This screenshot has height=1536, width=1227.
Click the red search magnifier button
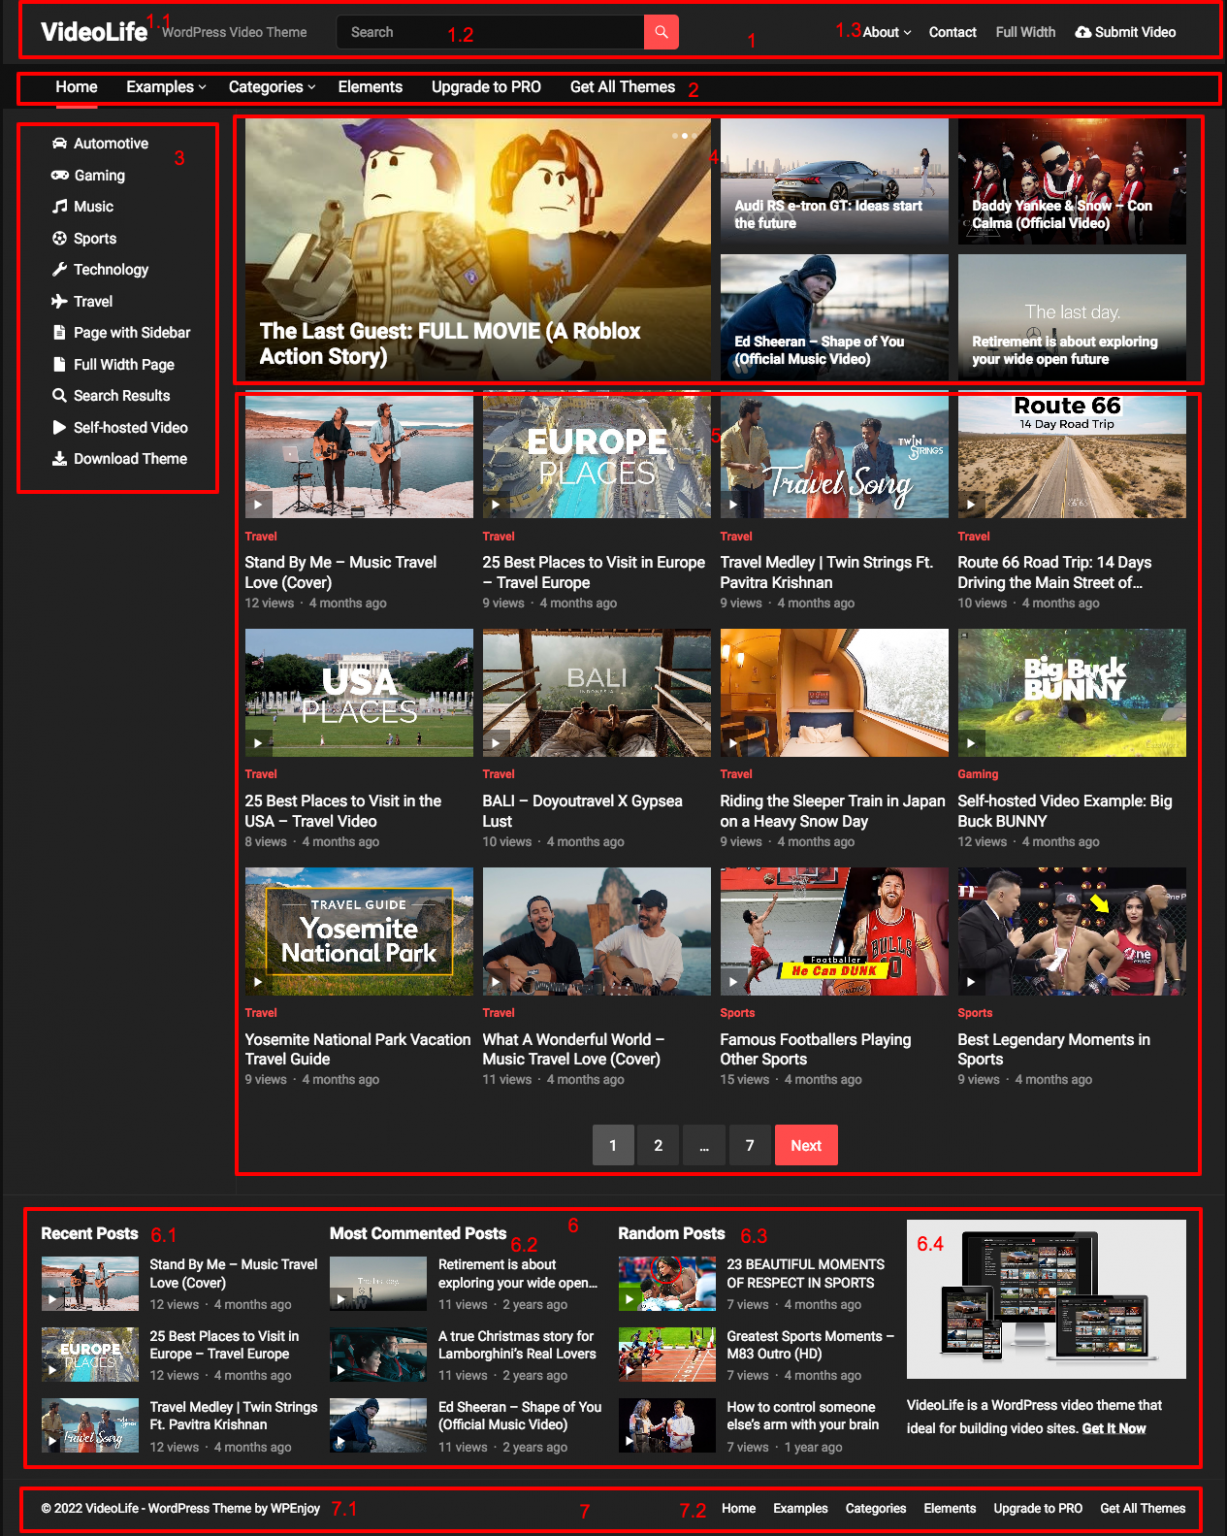pyautogui.click(x=660, y=31)
